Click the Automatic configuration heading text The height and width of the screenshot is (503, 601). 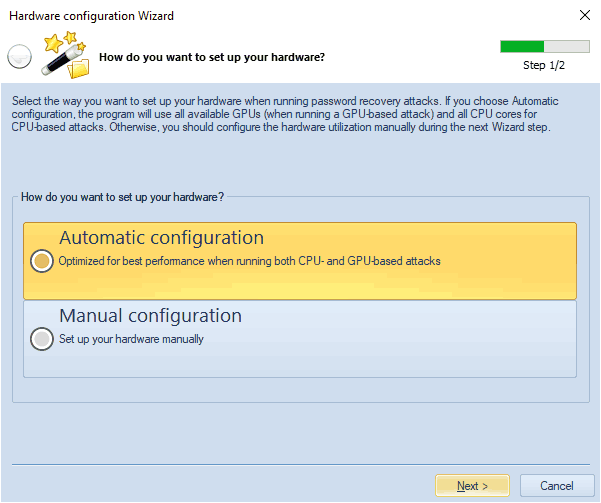coord(161,238)
